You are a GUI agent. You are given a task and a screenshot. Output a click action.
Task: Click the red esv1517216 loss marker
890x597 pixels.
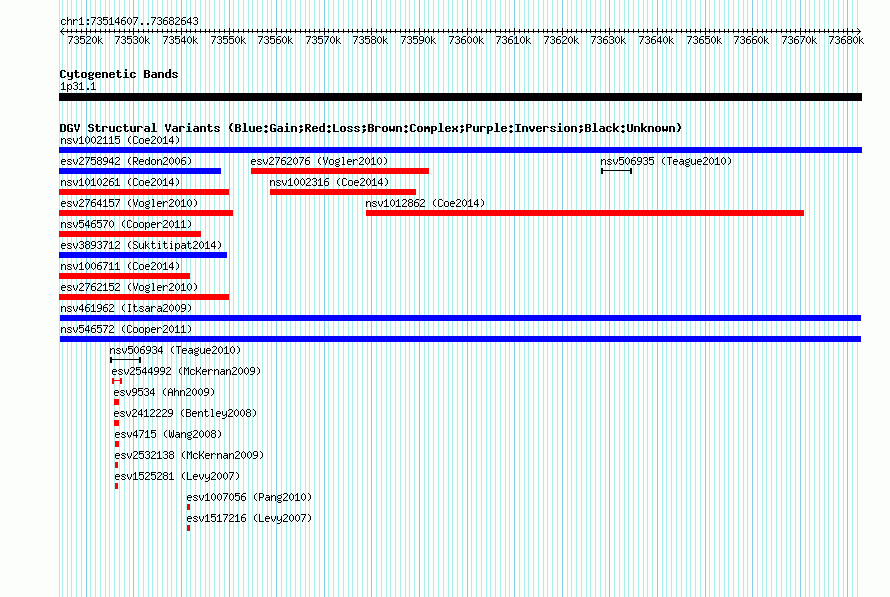[x=188, y=528]
